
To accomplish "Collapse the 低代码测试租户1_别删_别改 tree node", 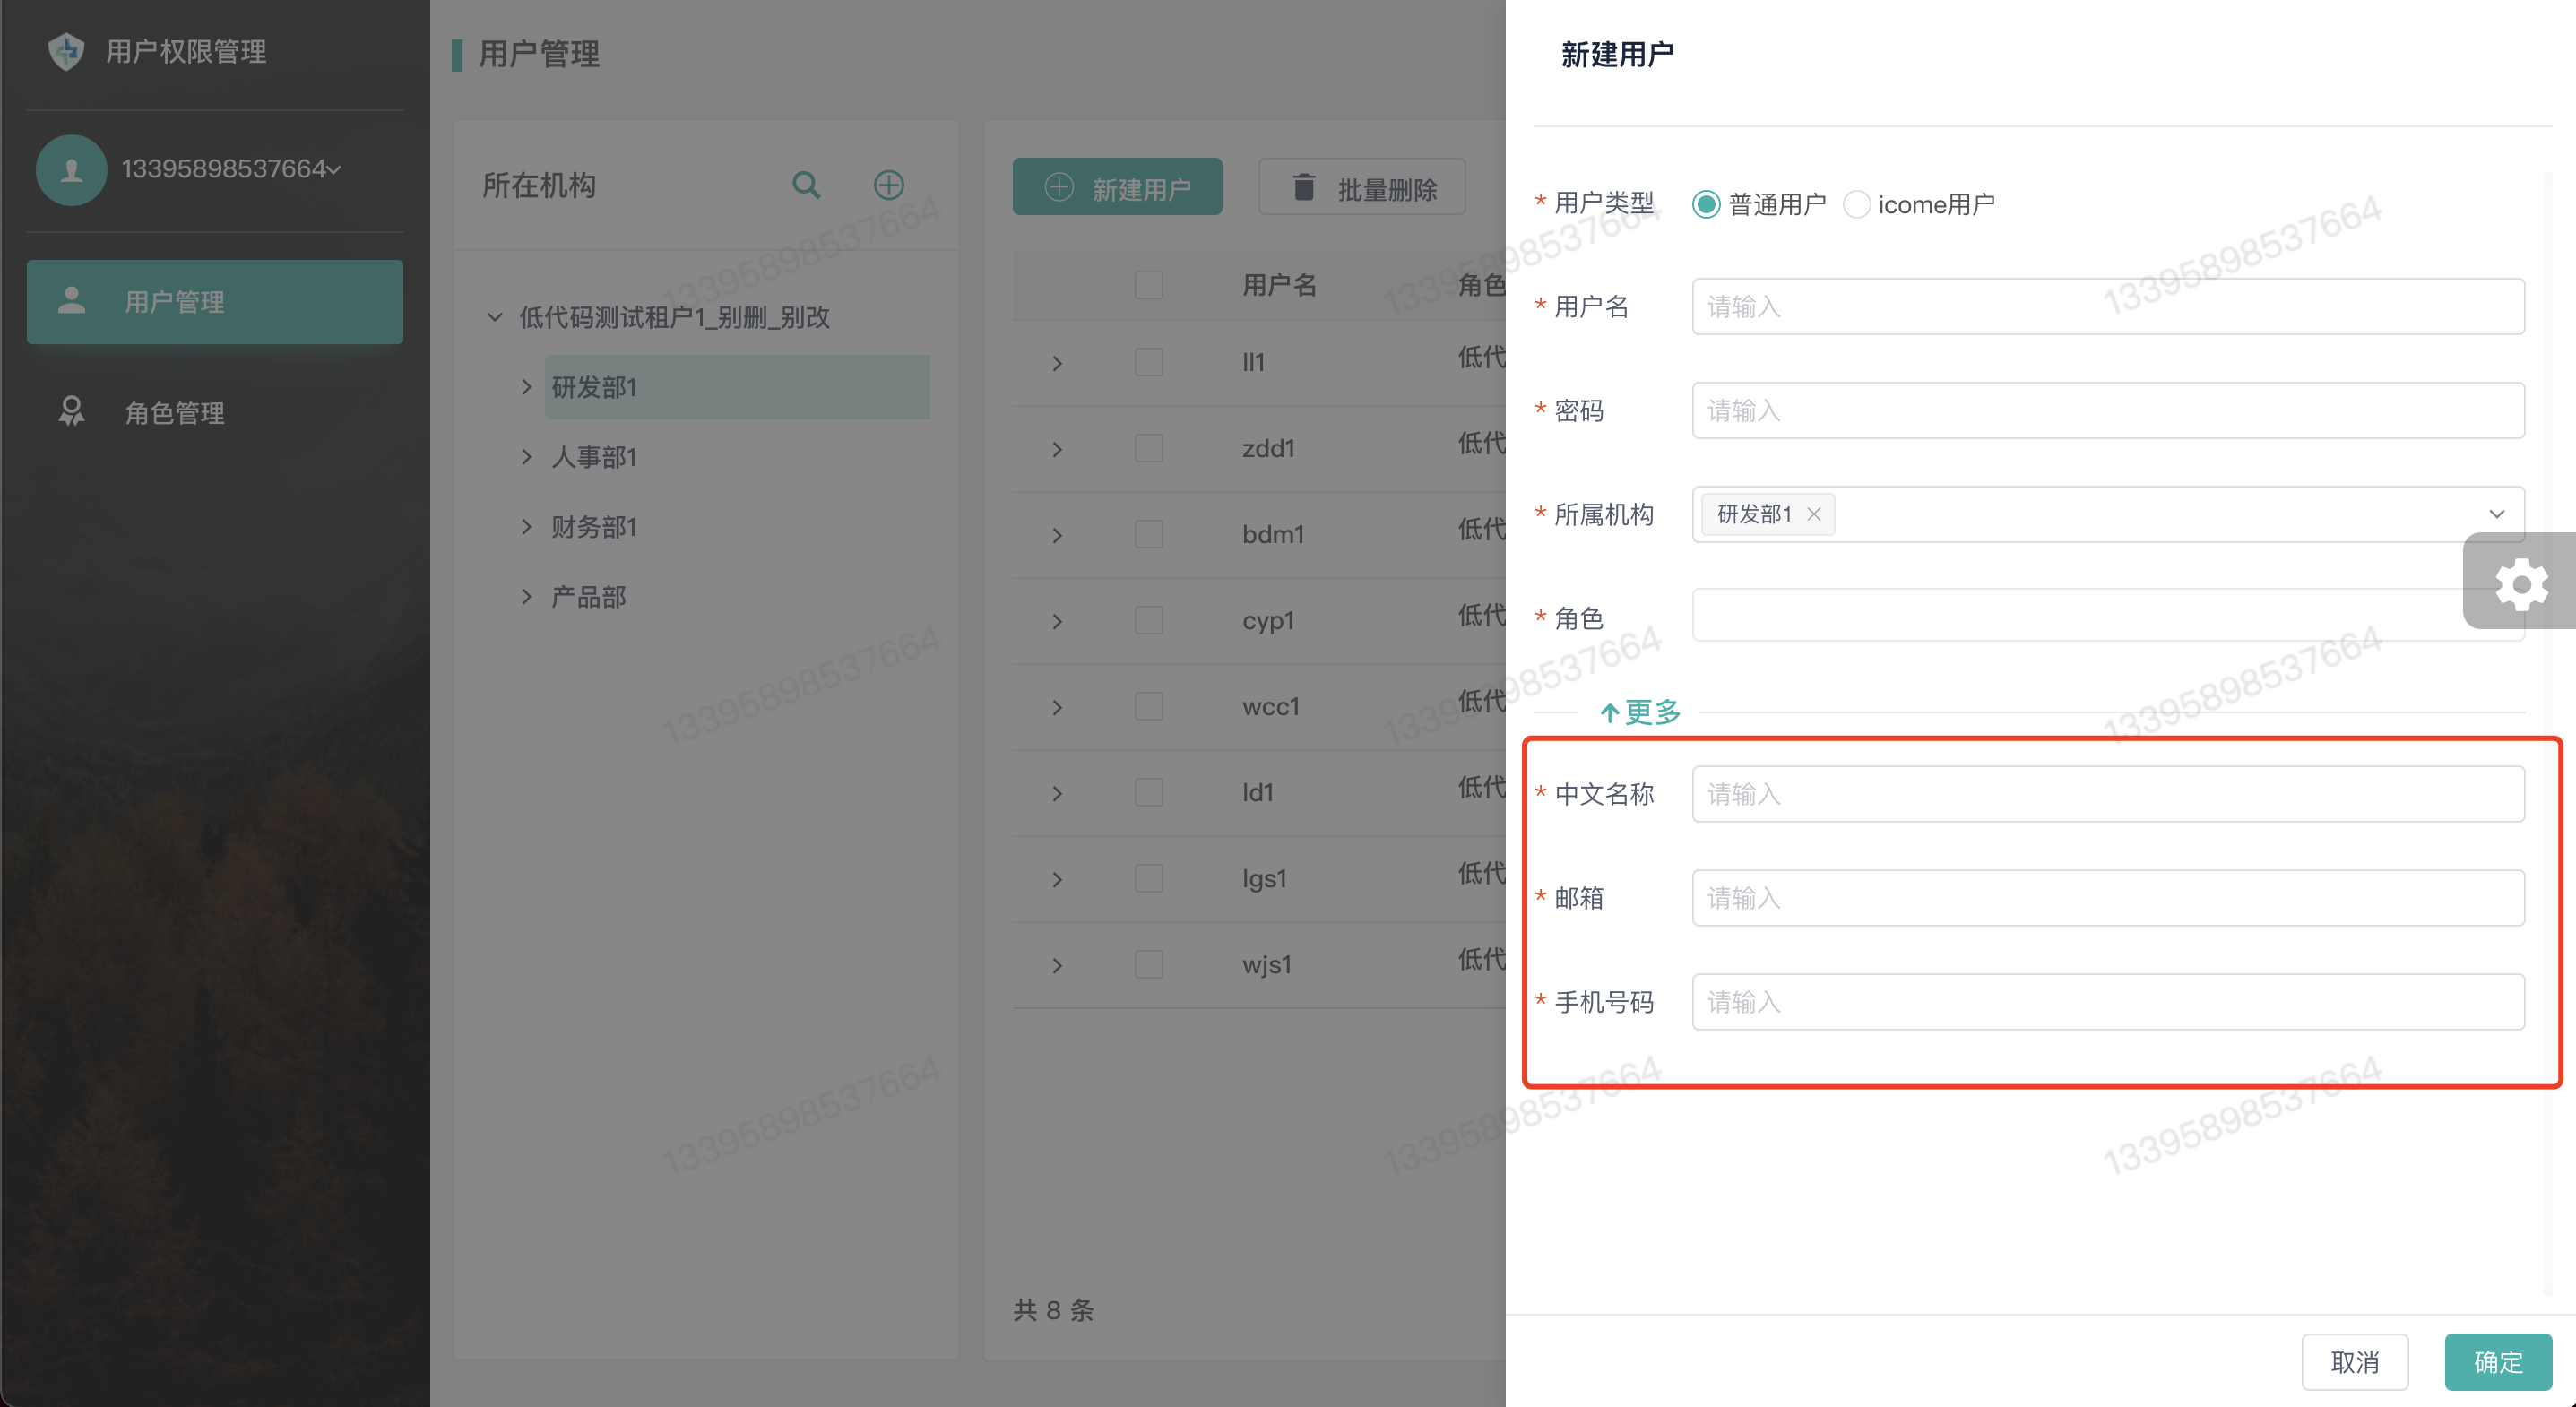I will click(494, 317).
